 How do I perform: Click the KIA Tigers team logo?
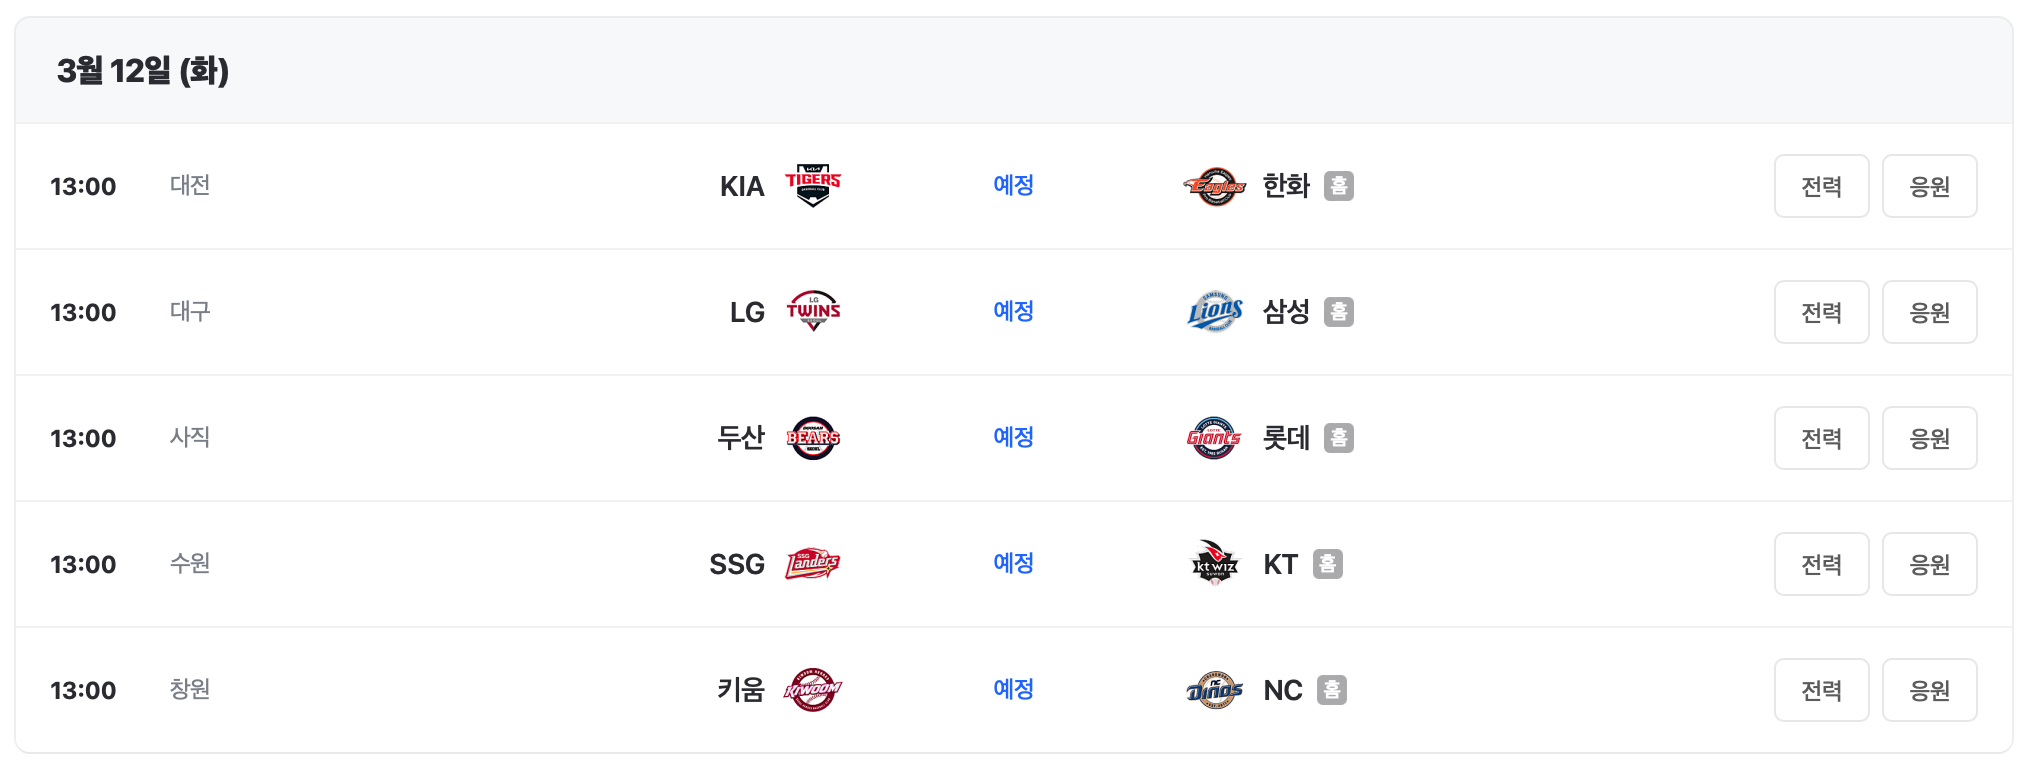coord(812,185)
